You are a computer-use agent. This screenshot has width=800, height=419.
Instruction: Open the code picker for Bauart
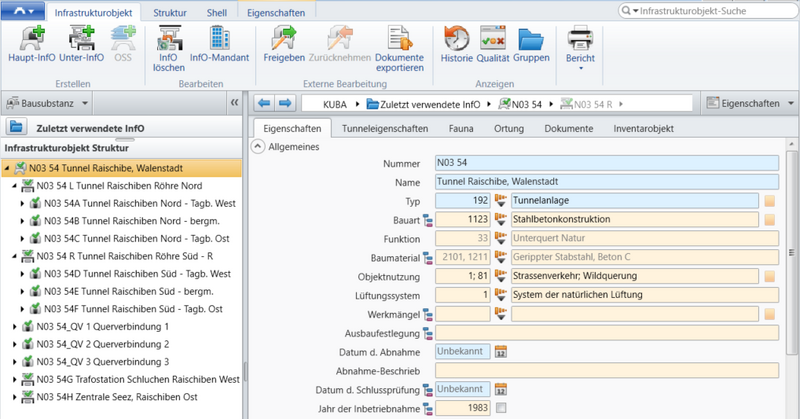501,219
